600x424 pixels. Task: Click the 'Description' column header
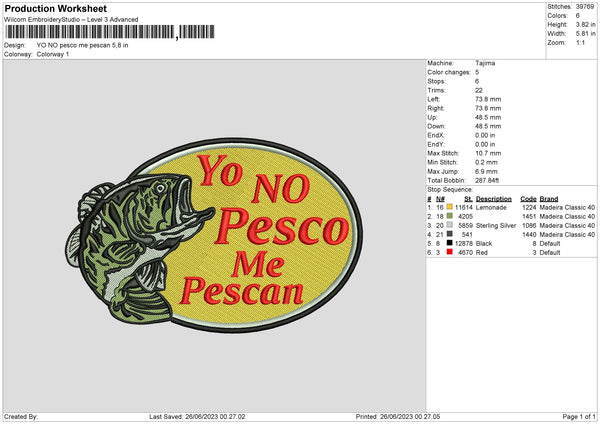point(494,199)
